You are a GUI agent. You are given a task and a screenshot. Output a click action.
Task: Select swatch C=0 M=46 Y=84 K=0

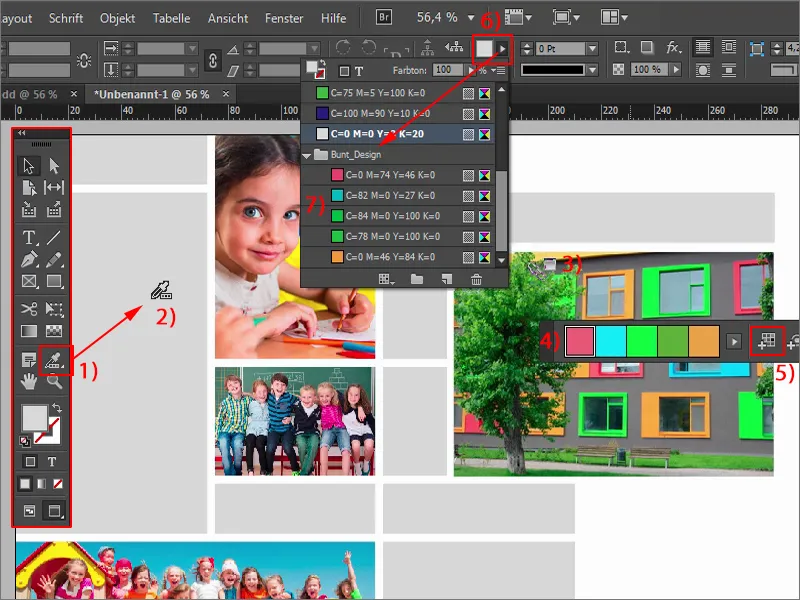point(398,257)
